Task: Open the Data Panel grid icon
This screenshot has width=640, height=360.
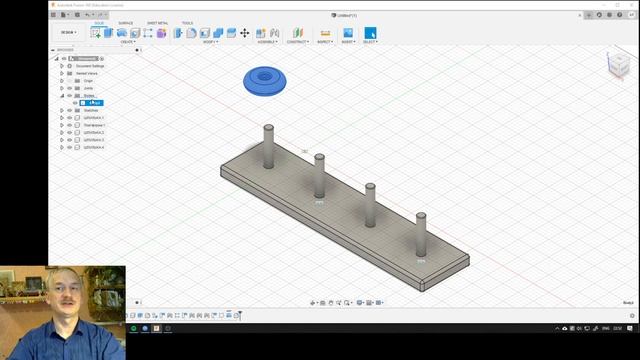Action: (53, 15)
